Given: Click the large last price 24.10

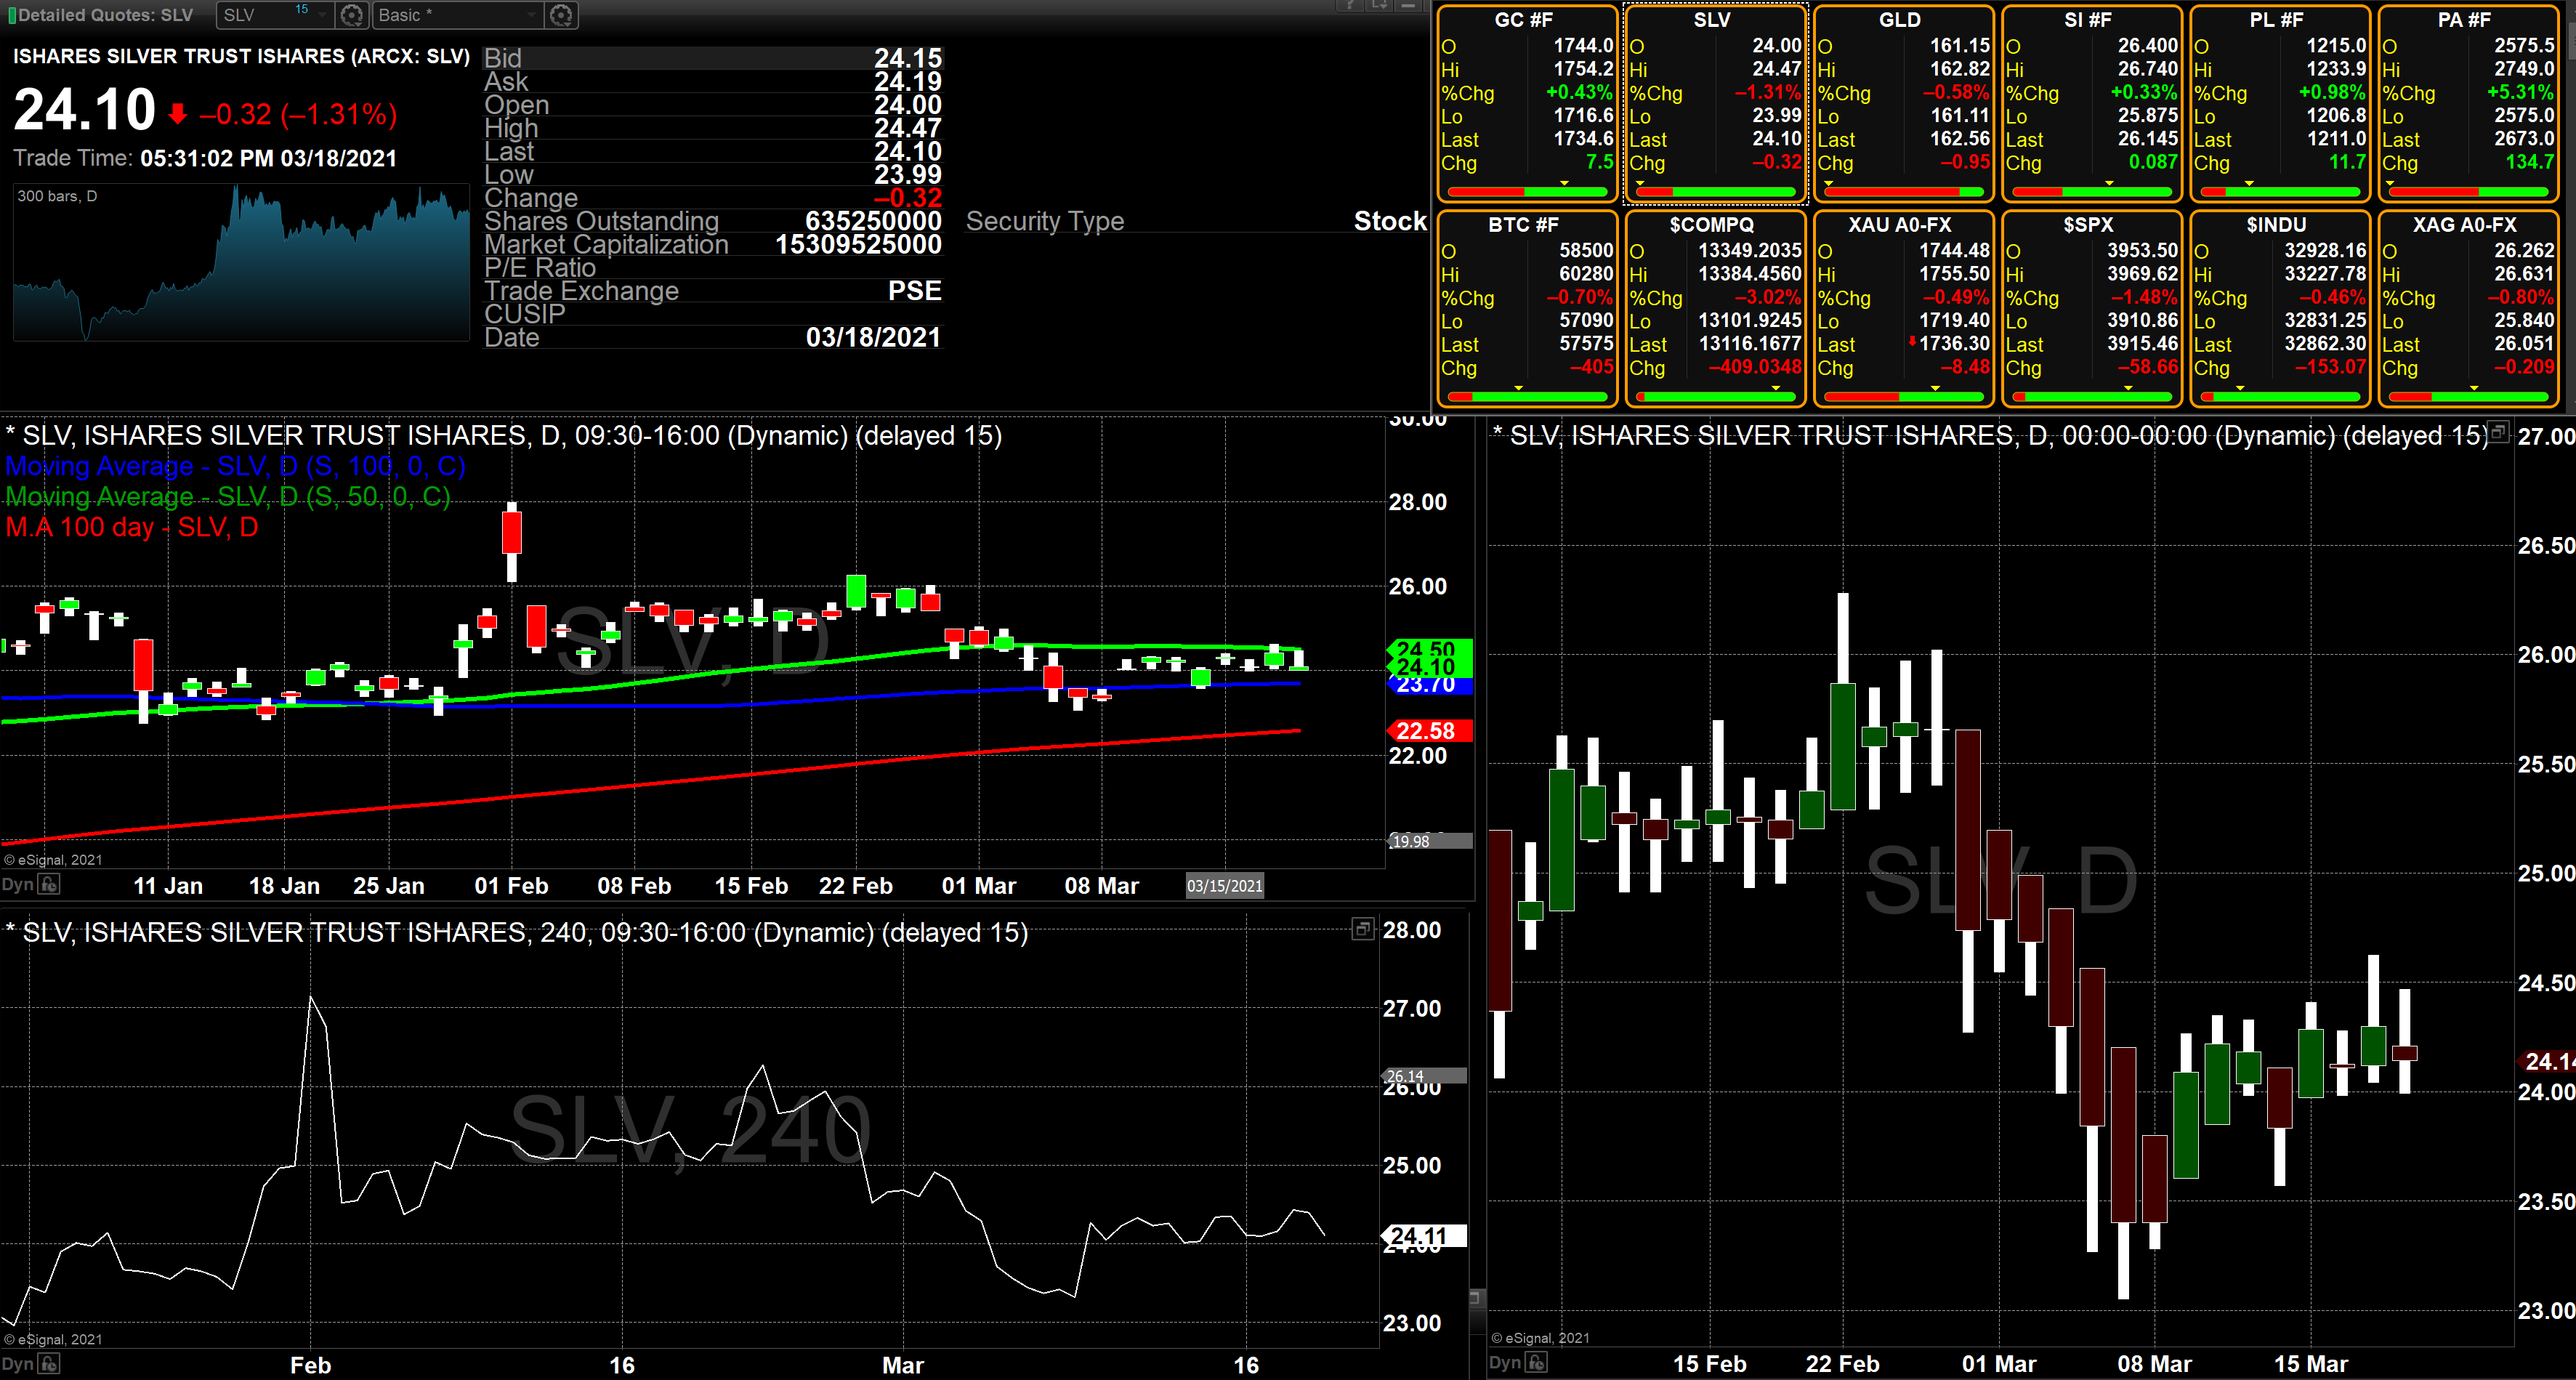Looking at the screenshot, I should click(85, 109).
